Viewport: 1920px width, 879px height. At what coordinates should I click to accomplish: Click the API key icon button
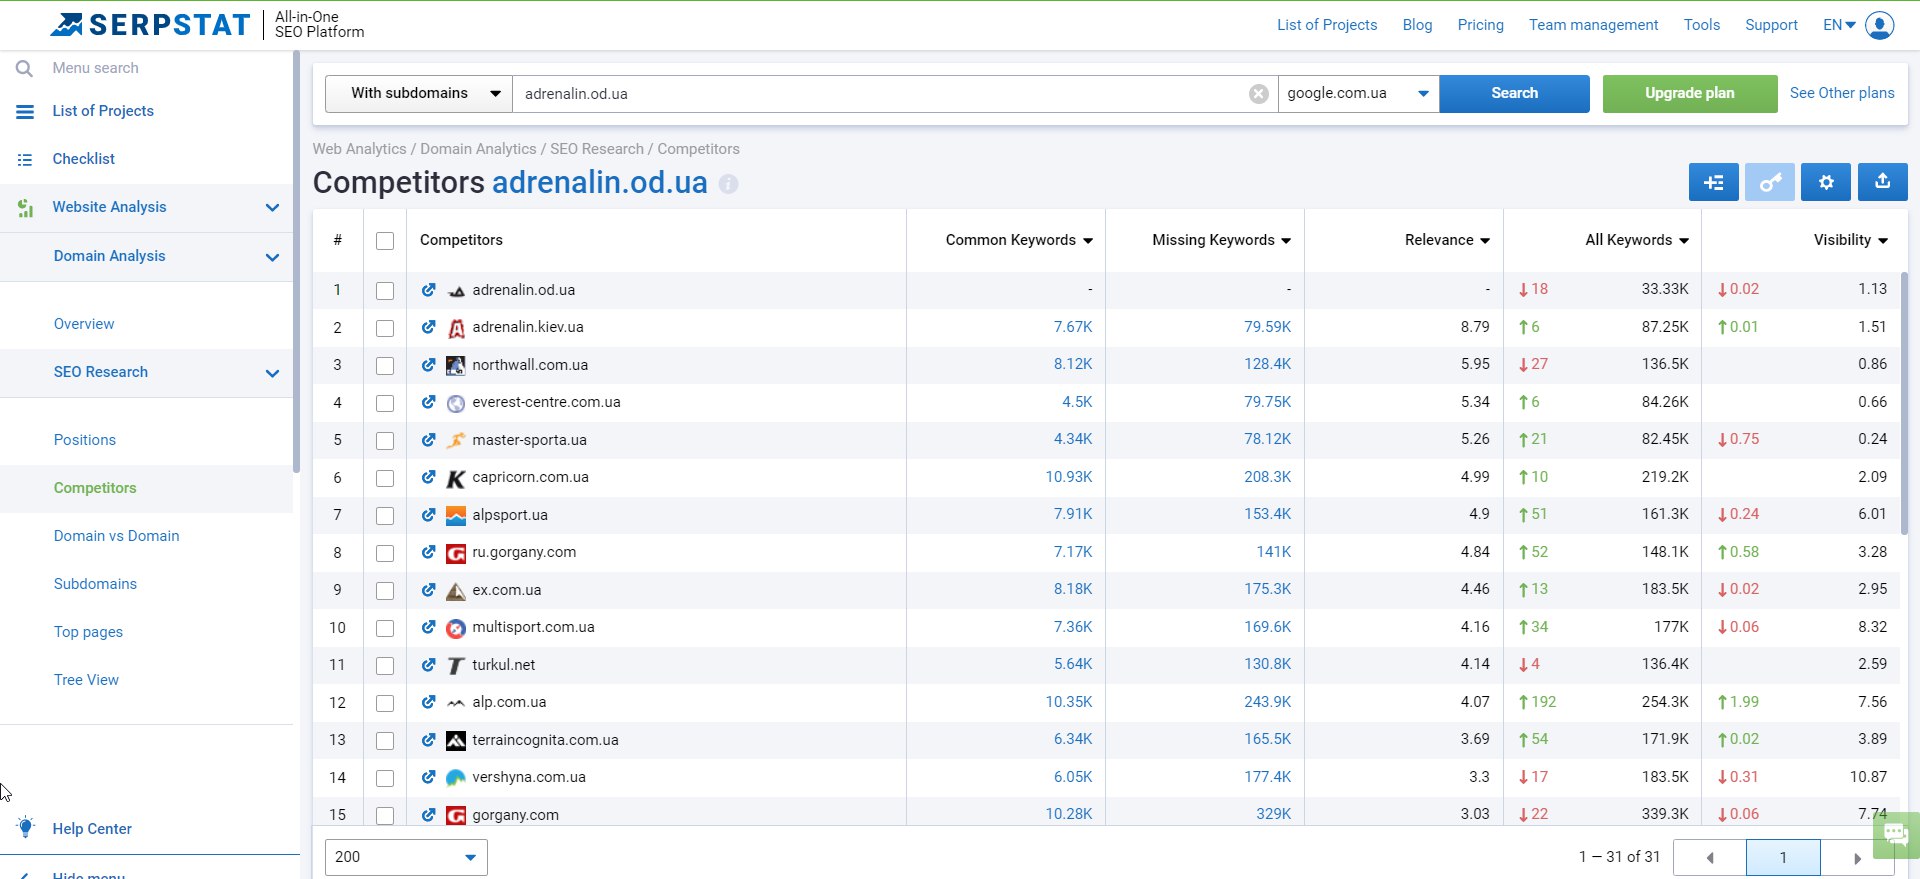(1770, 183)
